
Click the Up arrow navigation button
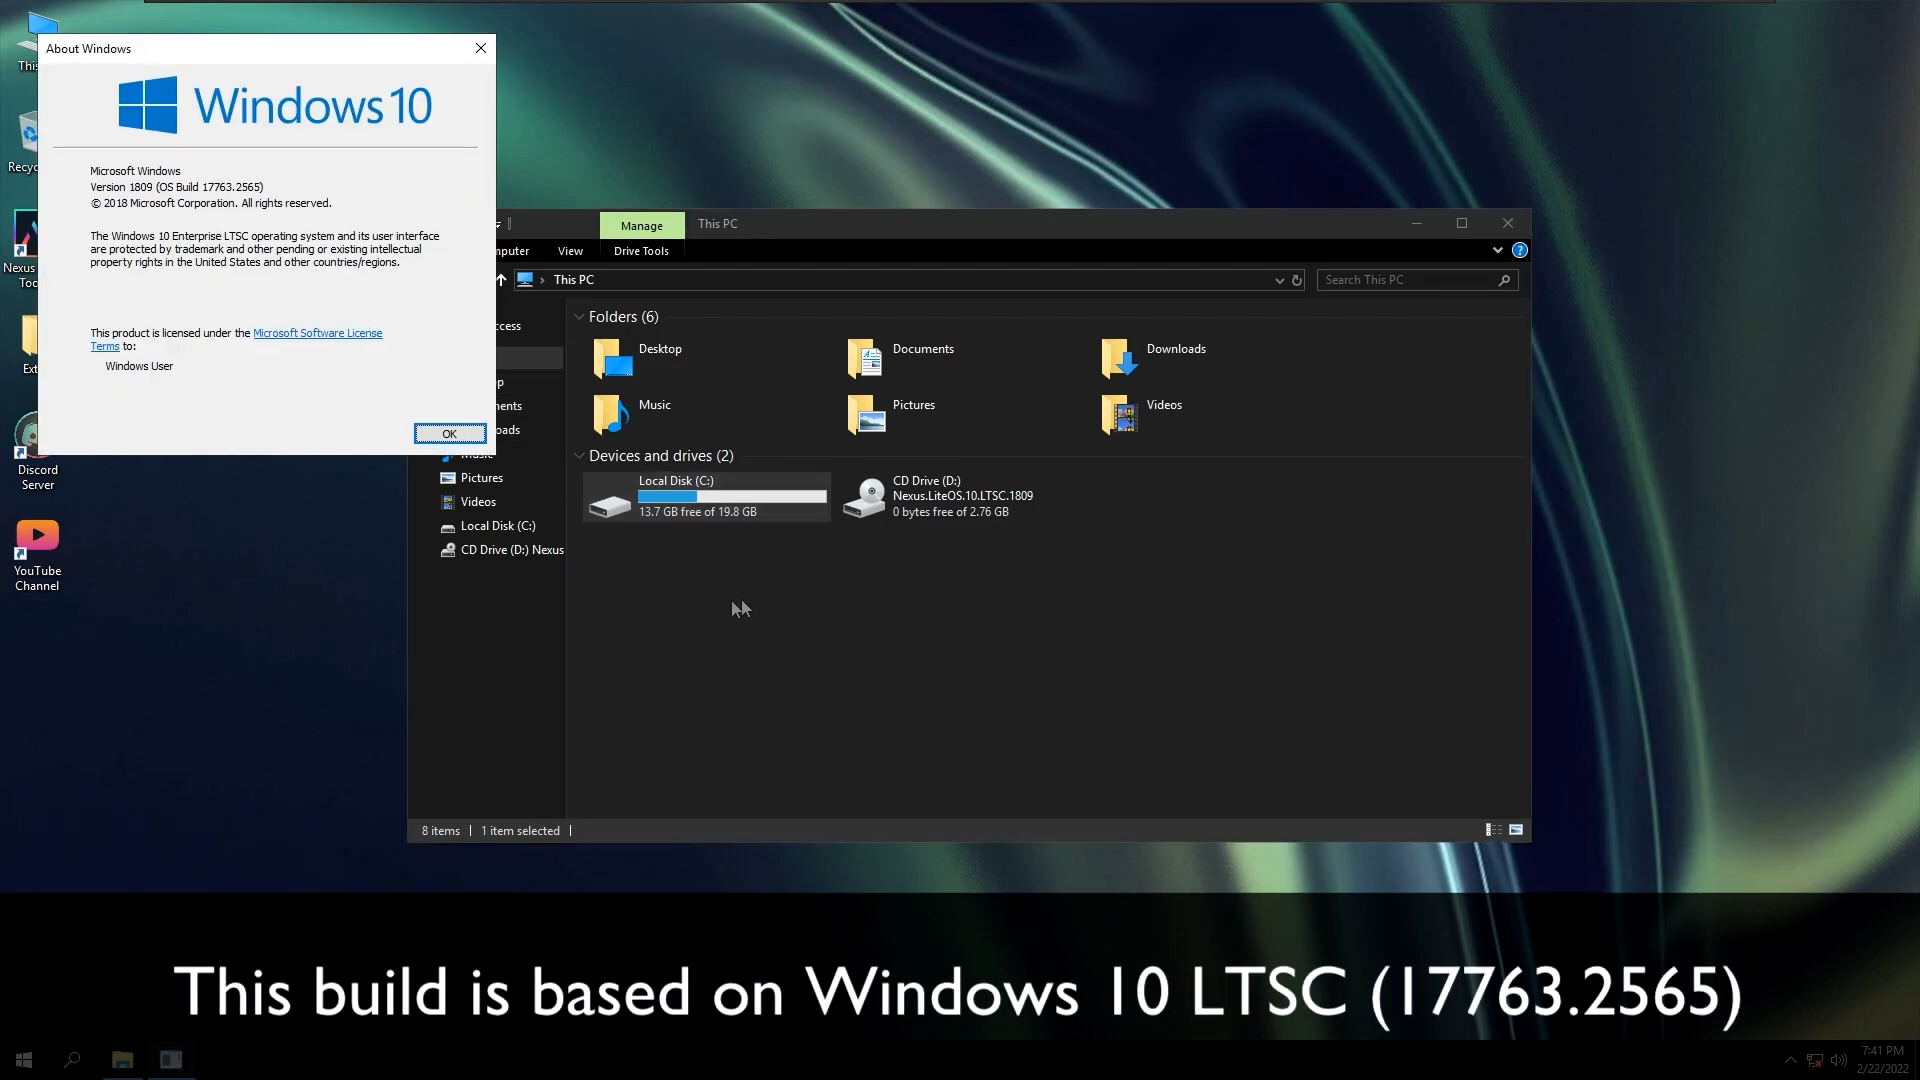pyautogui.click(x=501, y=280)
